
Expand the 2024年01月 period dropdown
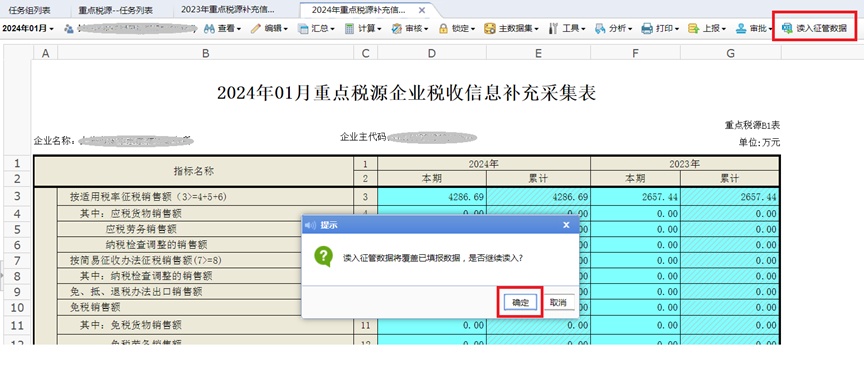coord(28,28)
